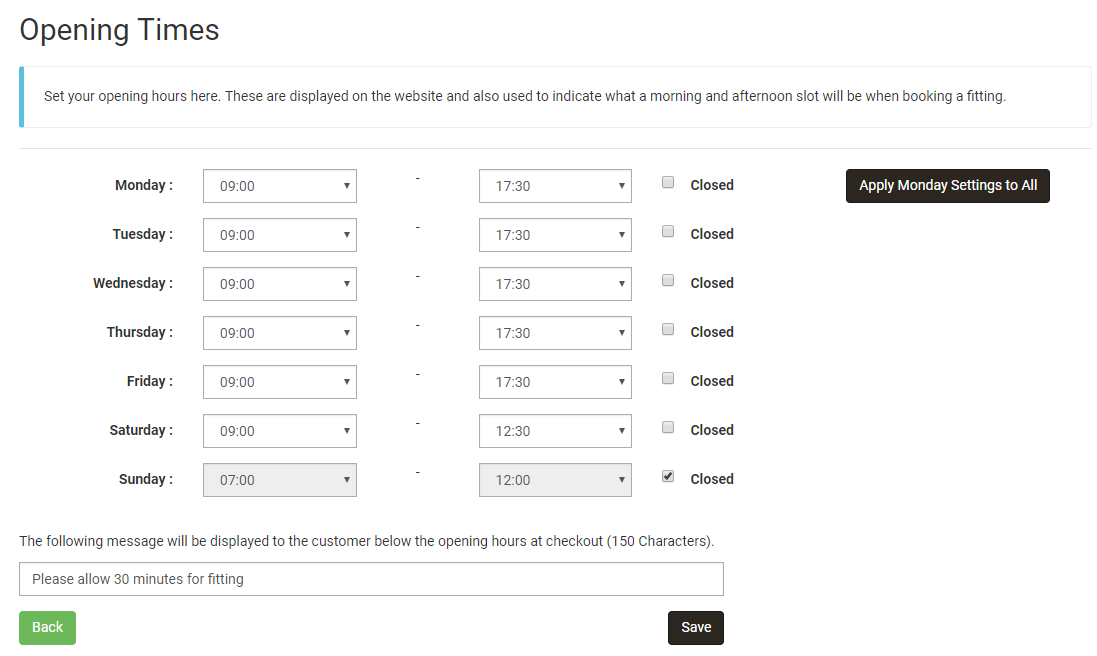Check the Friday Closed box
1097x656 pixels.
click(x=668, y=379)
